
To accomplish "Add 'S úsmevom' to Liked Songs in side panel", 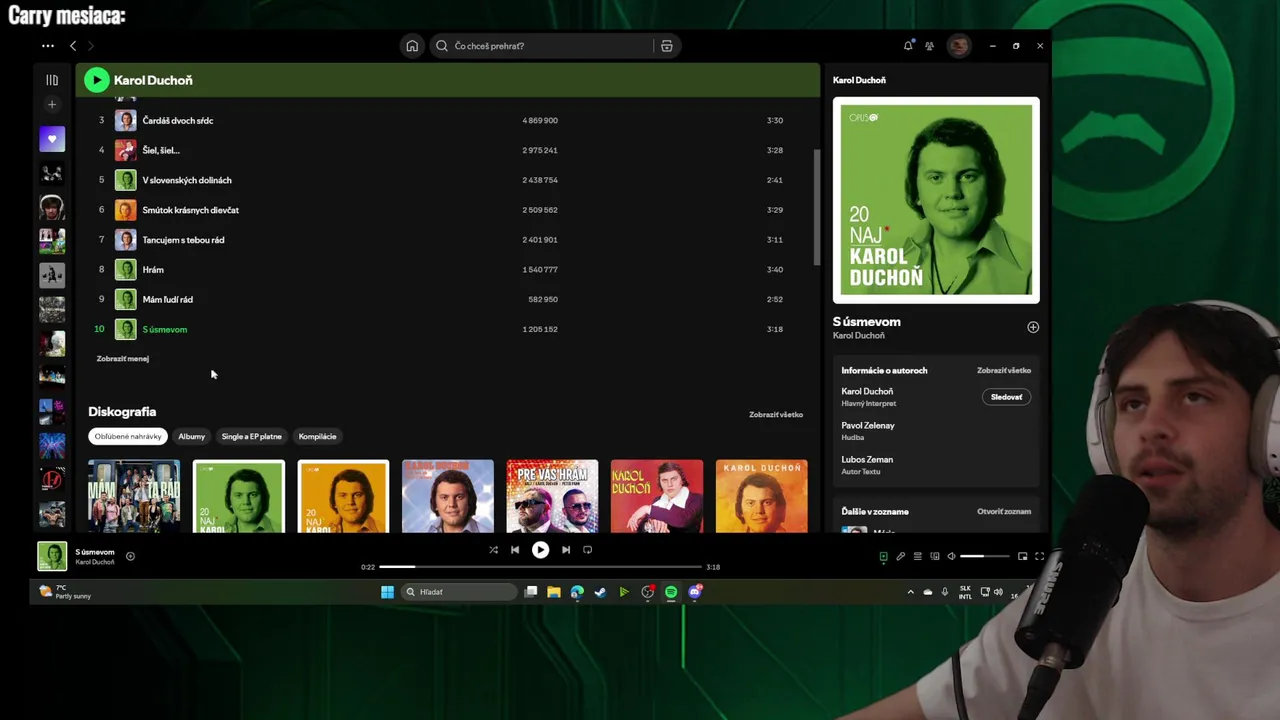I will tap(1033, 327).
